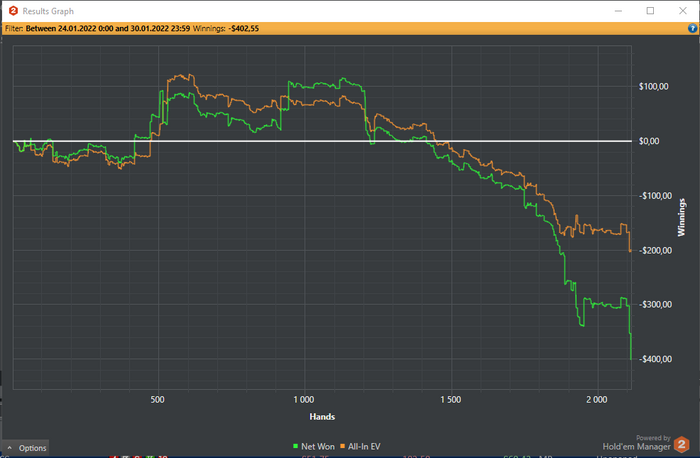Image resolution: width=700 pixels, height=458 pixels.
Task: Click the orange All-In EV color swatch
Action: (x=342, y=446)
